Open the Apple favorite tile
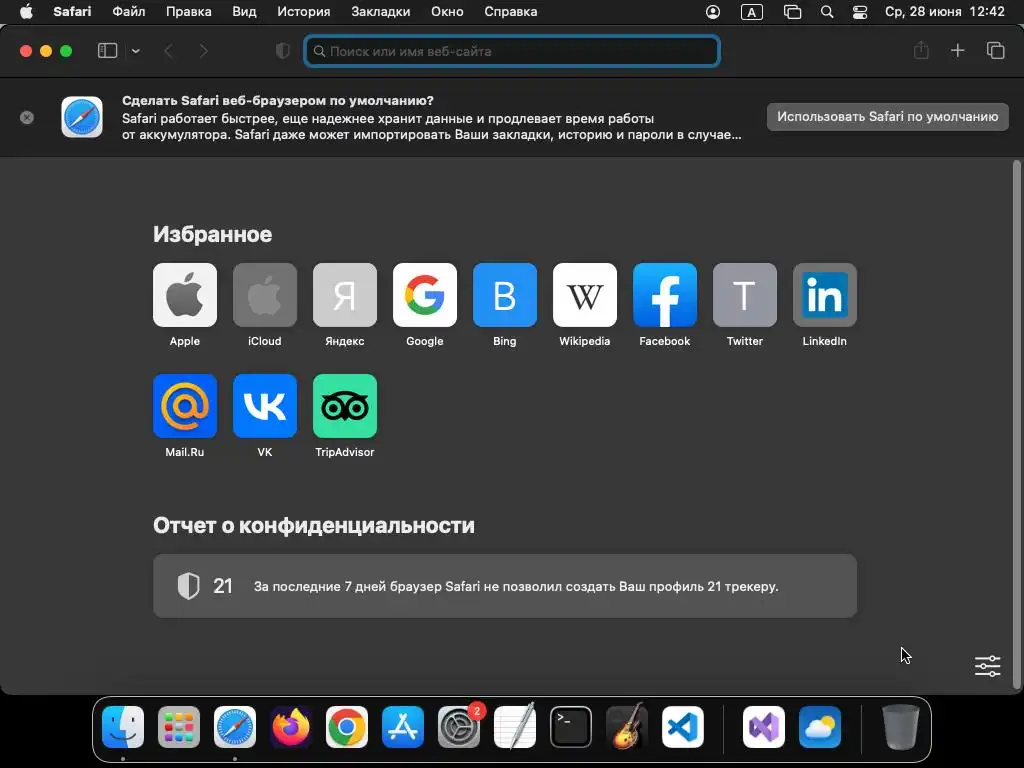 185,295
